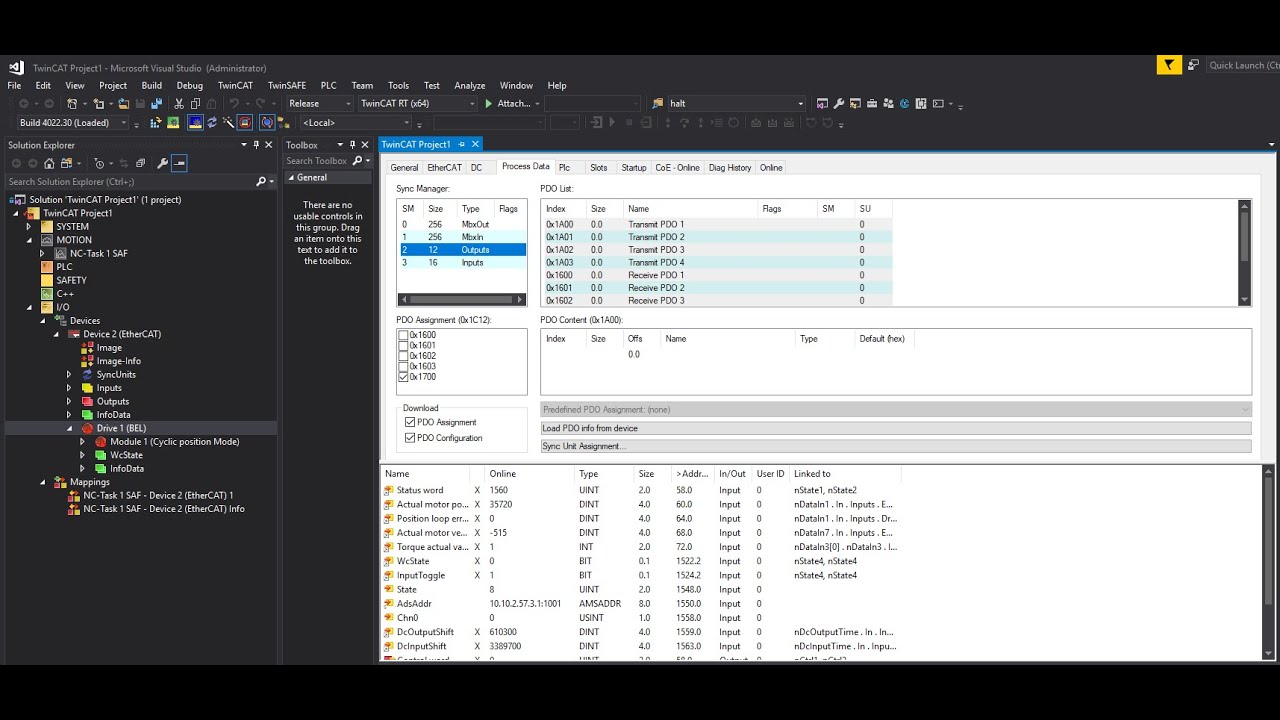The width and height of the screenshot is (1280, 720).
Task: Check the 0x1600 PDO assignment box
Action: coord(403,335)
